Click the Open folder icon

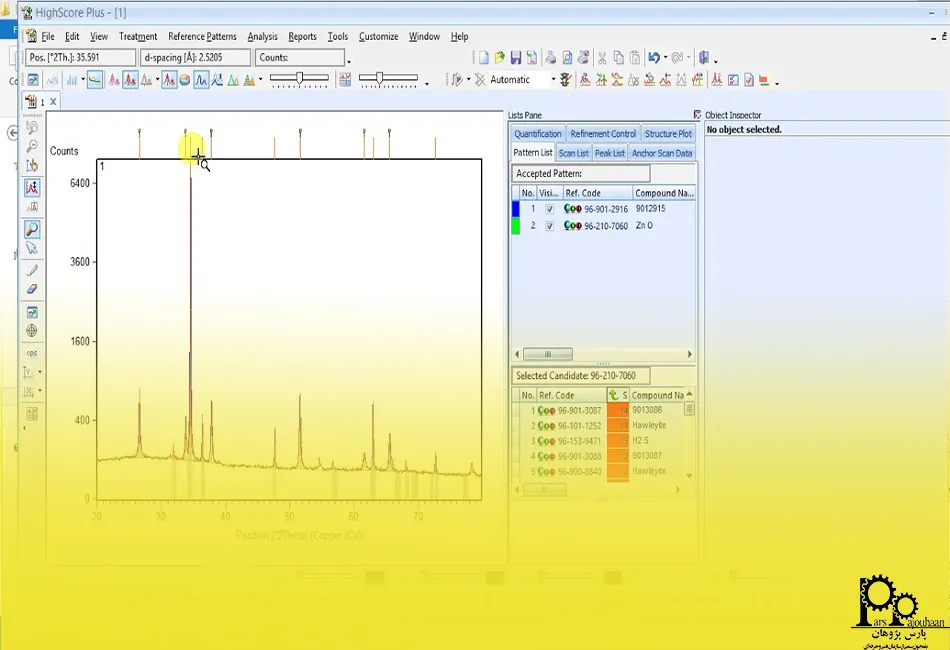500,58
